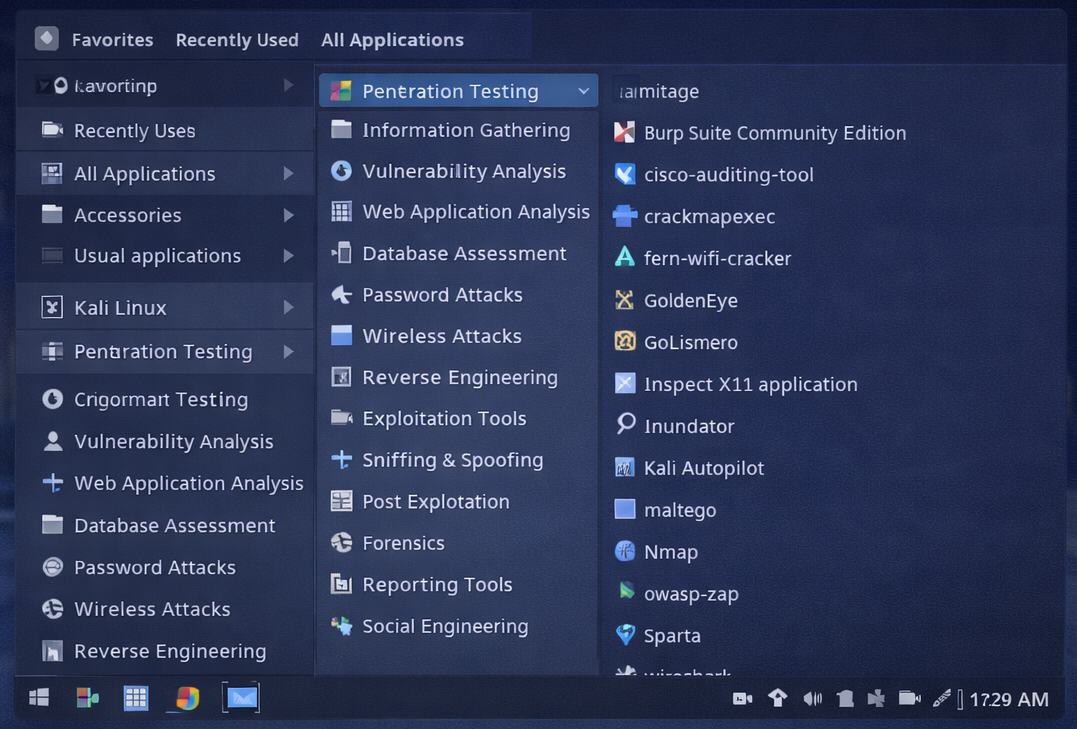
Task: Click Crigormart Testing entry
Action: [165, 399]
